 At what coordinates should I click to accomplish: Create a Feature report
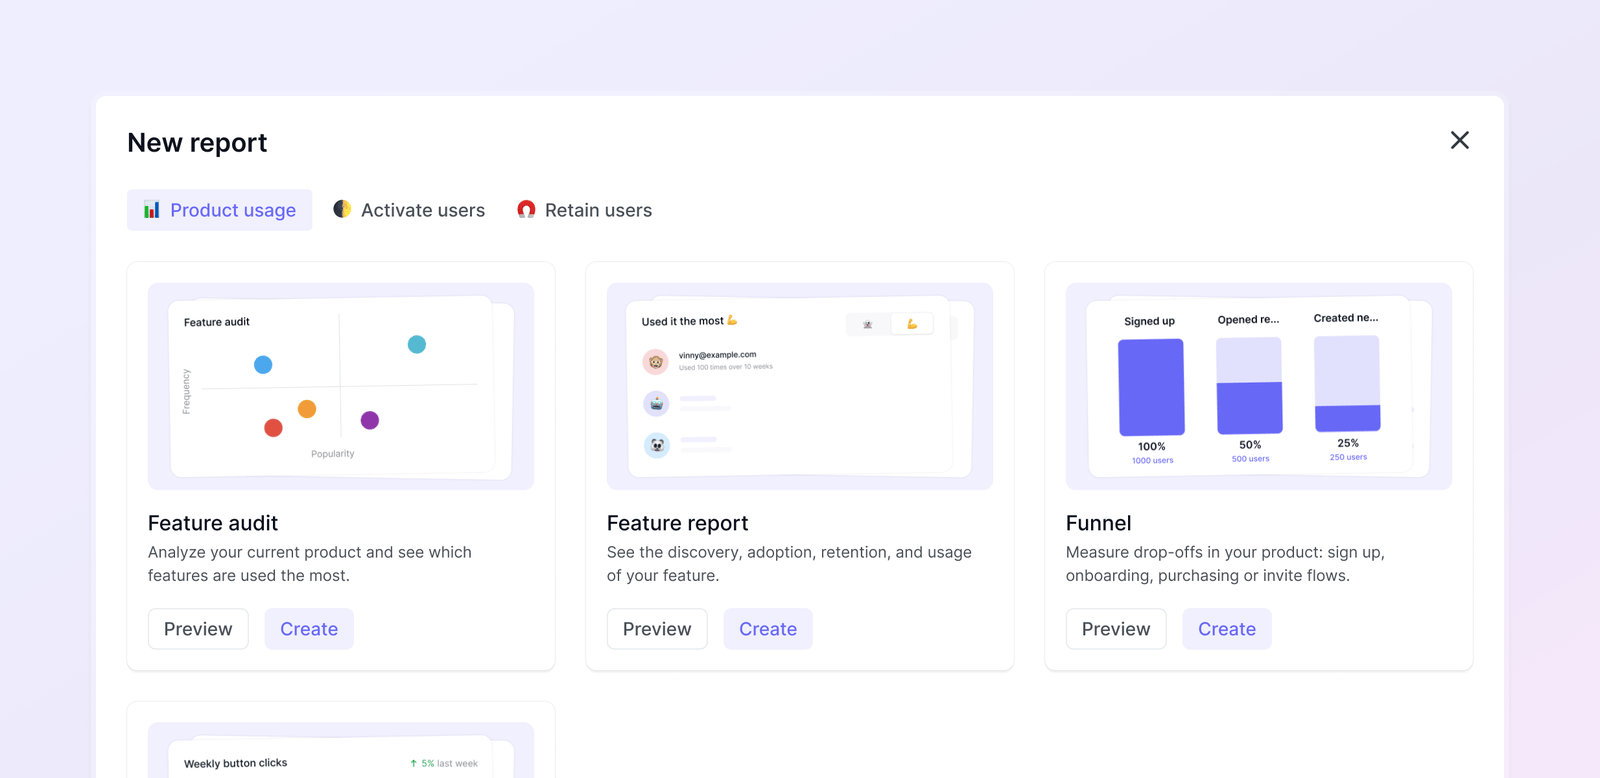(768, 629)
